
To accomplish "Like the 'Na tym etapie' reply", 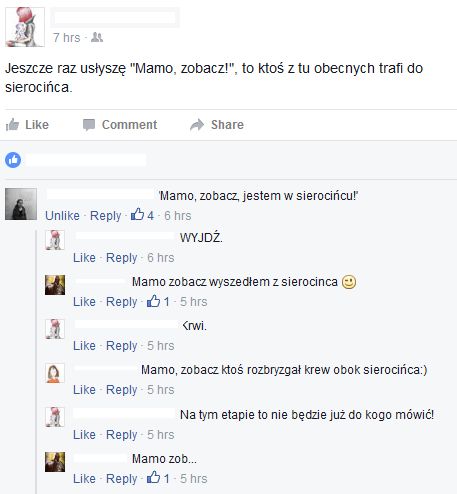I will point(84,435).
